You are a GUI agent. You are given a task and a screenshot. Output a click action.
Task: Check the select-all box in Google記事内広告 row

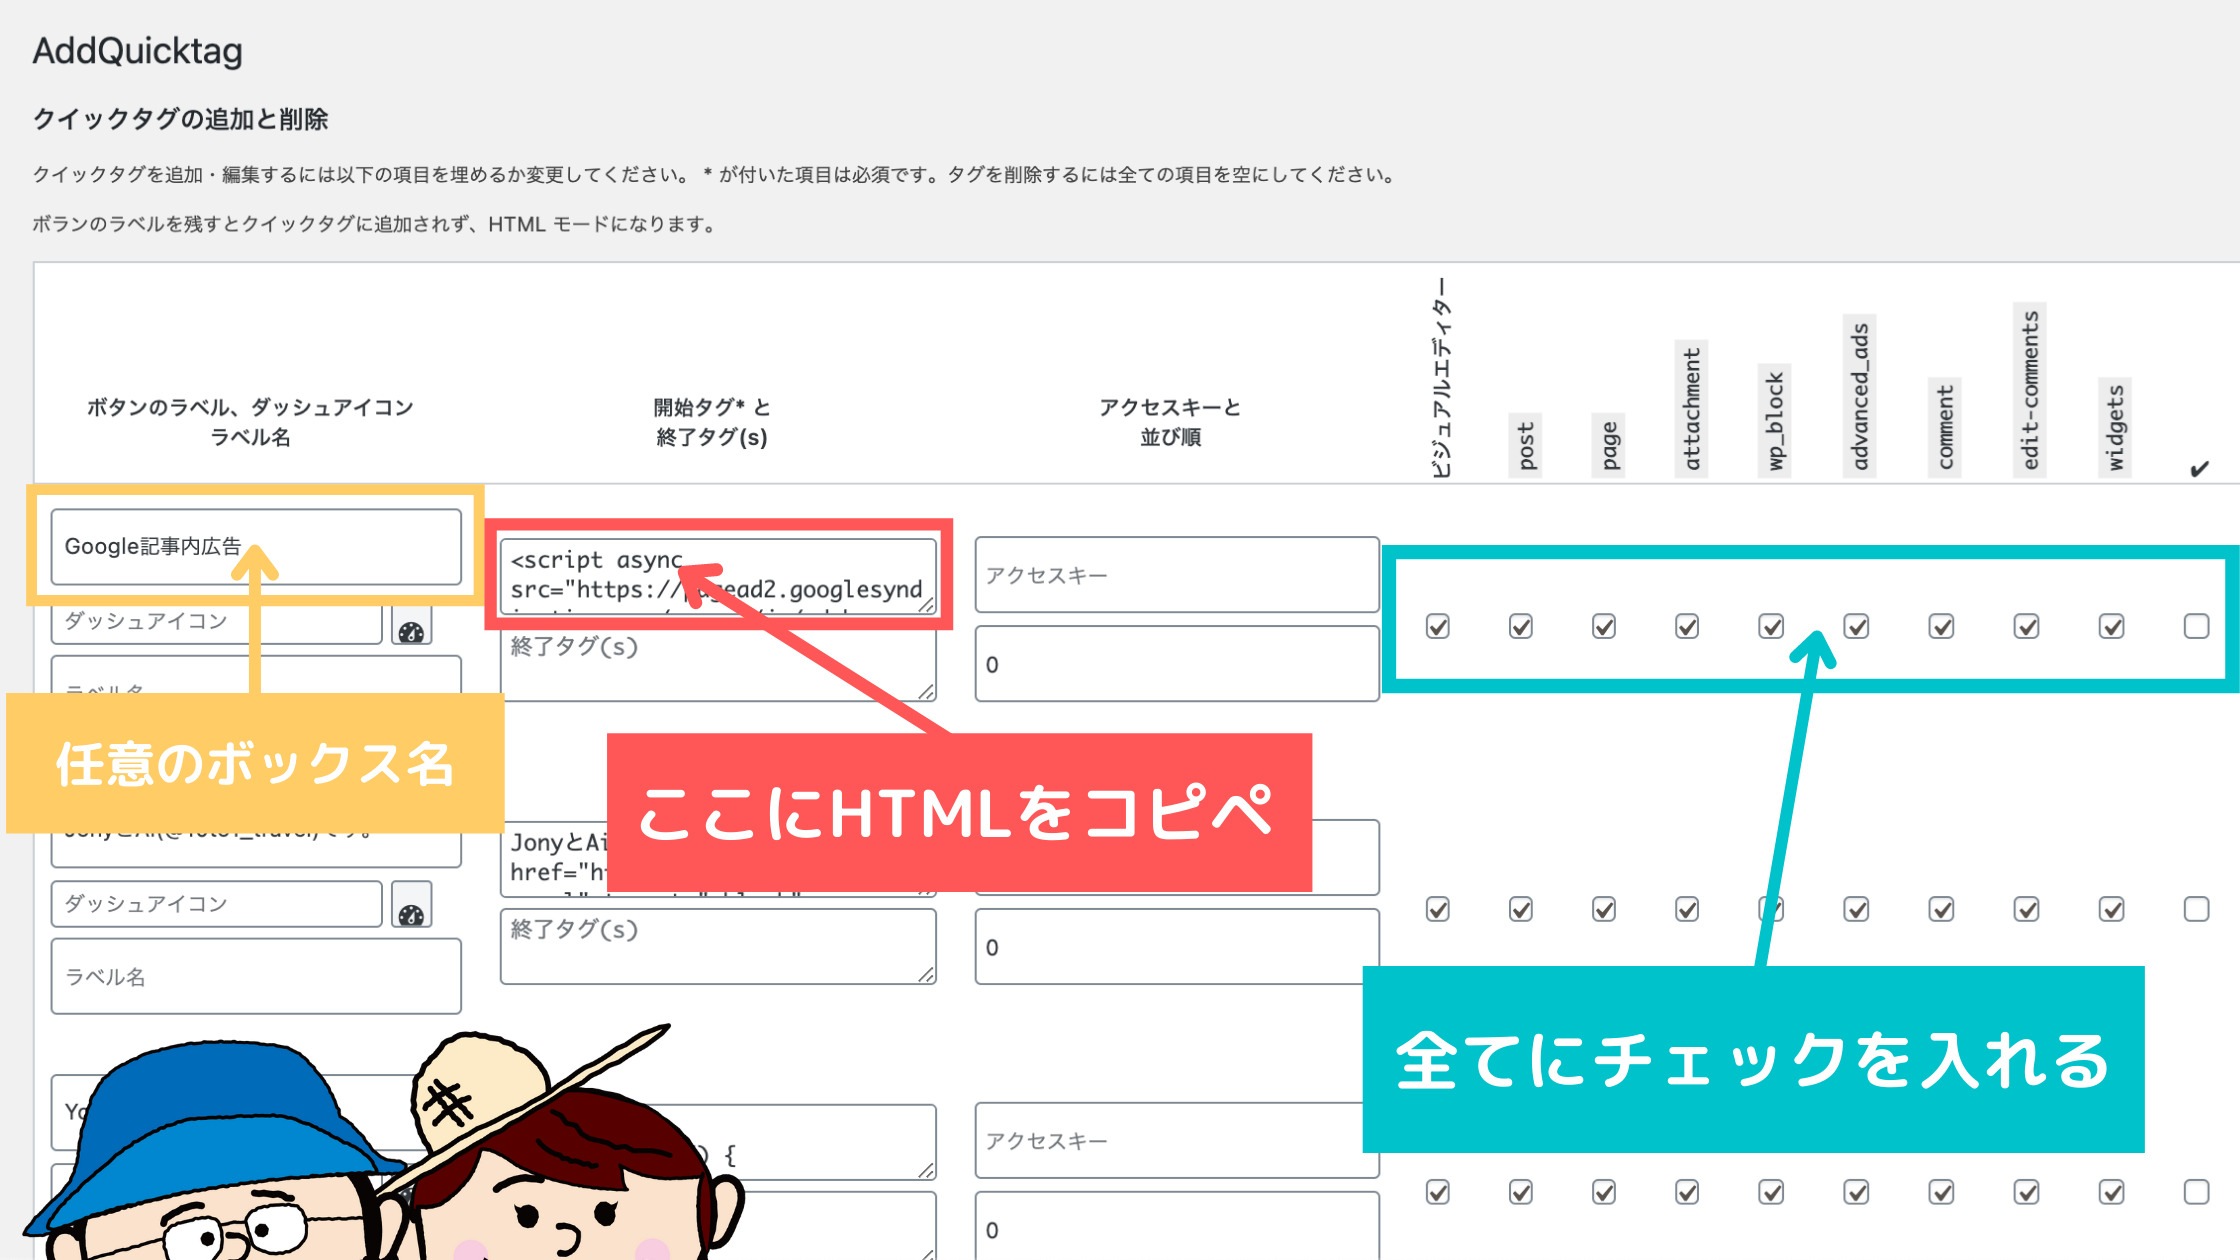pos(2196,627)
